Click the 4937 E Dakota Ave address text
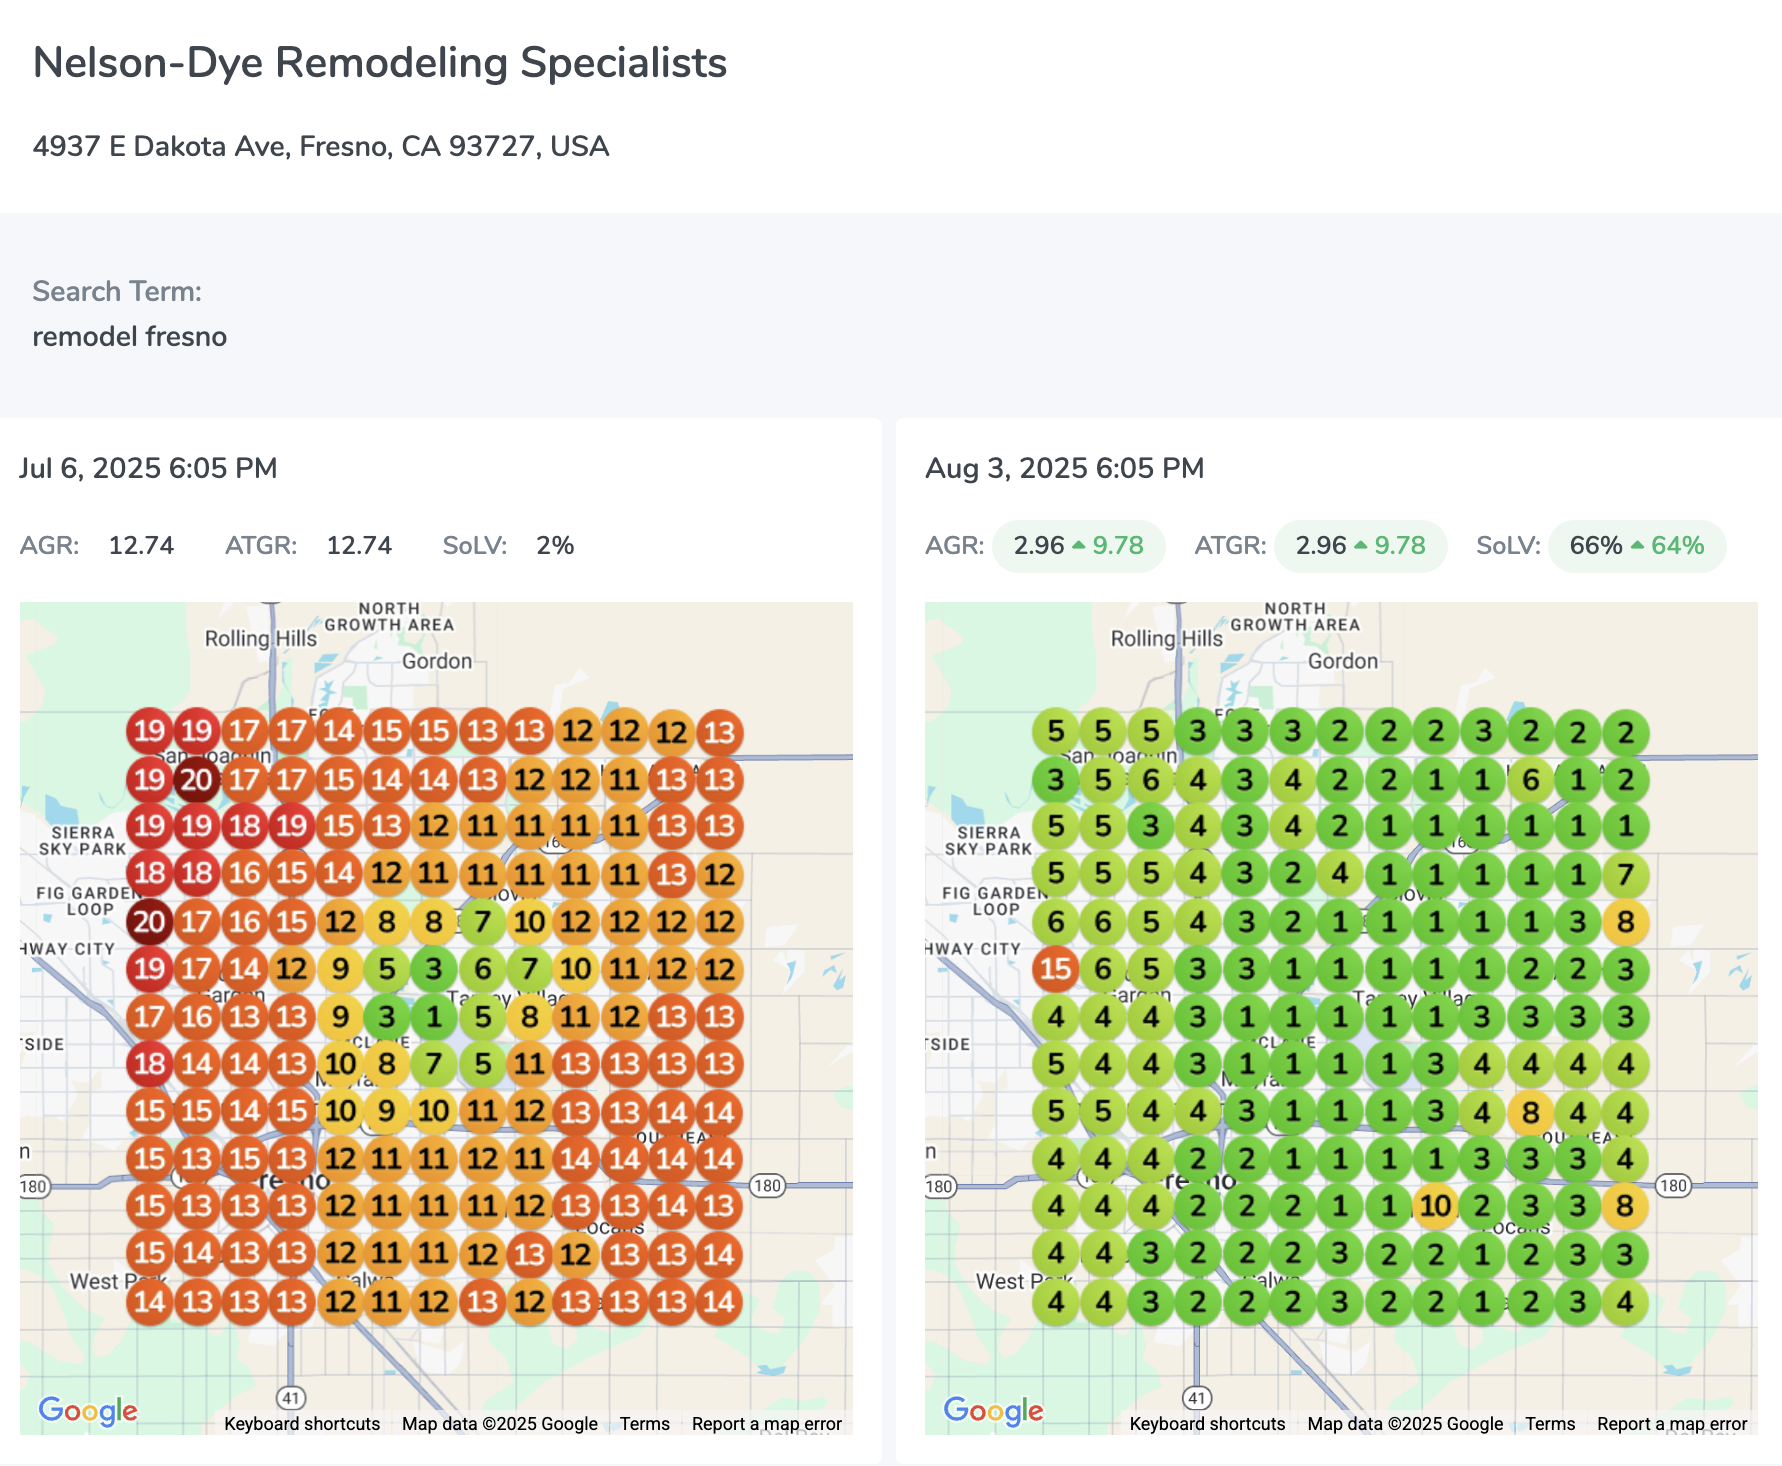The width and height of the screenshot is (1782, 1466). pos(320,146)
